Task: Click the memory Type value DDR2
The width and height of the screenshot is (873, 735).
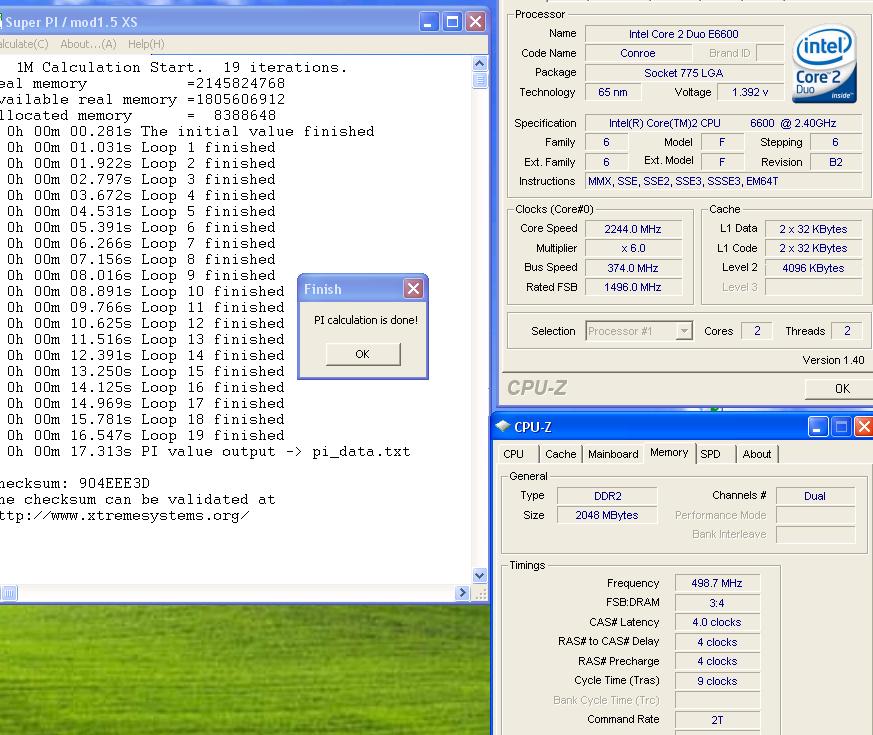Action: pos(607,496)
